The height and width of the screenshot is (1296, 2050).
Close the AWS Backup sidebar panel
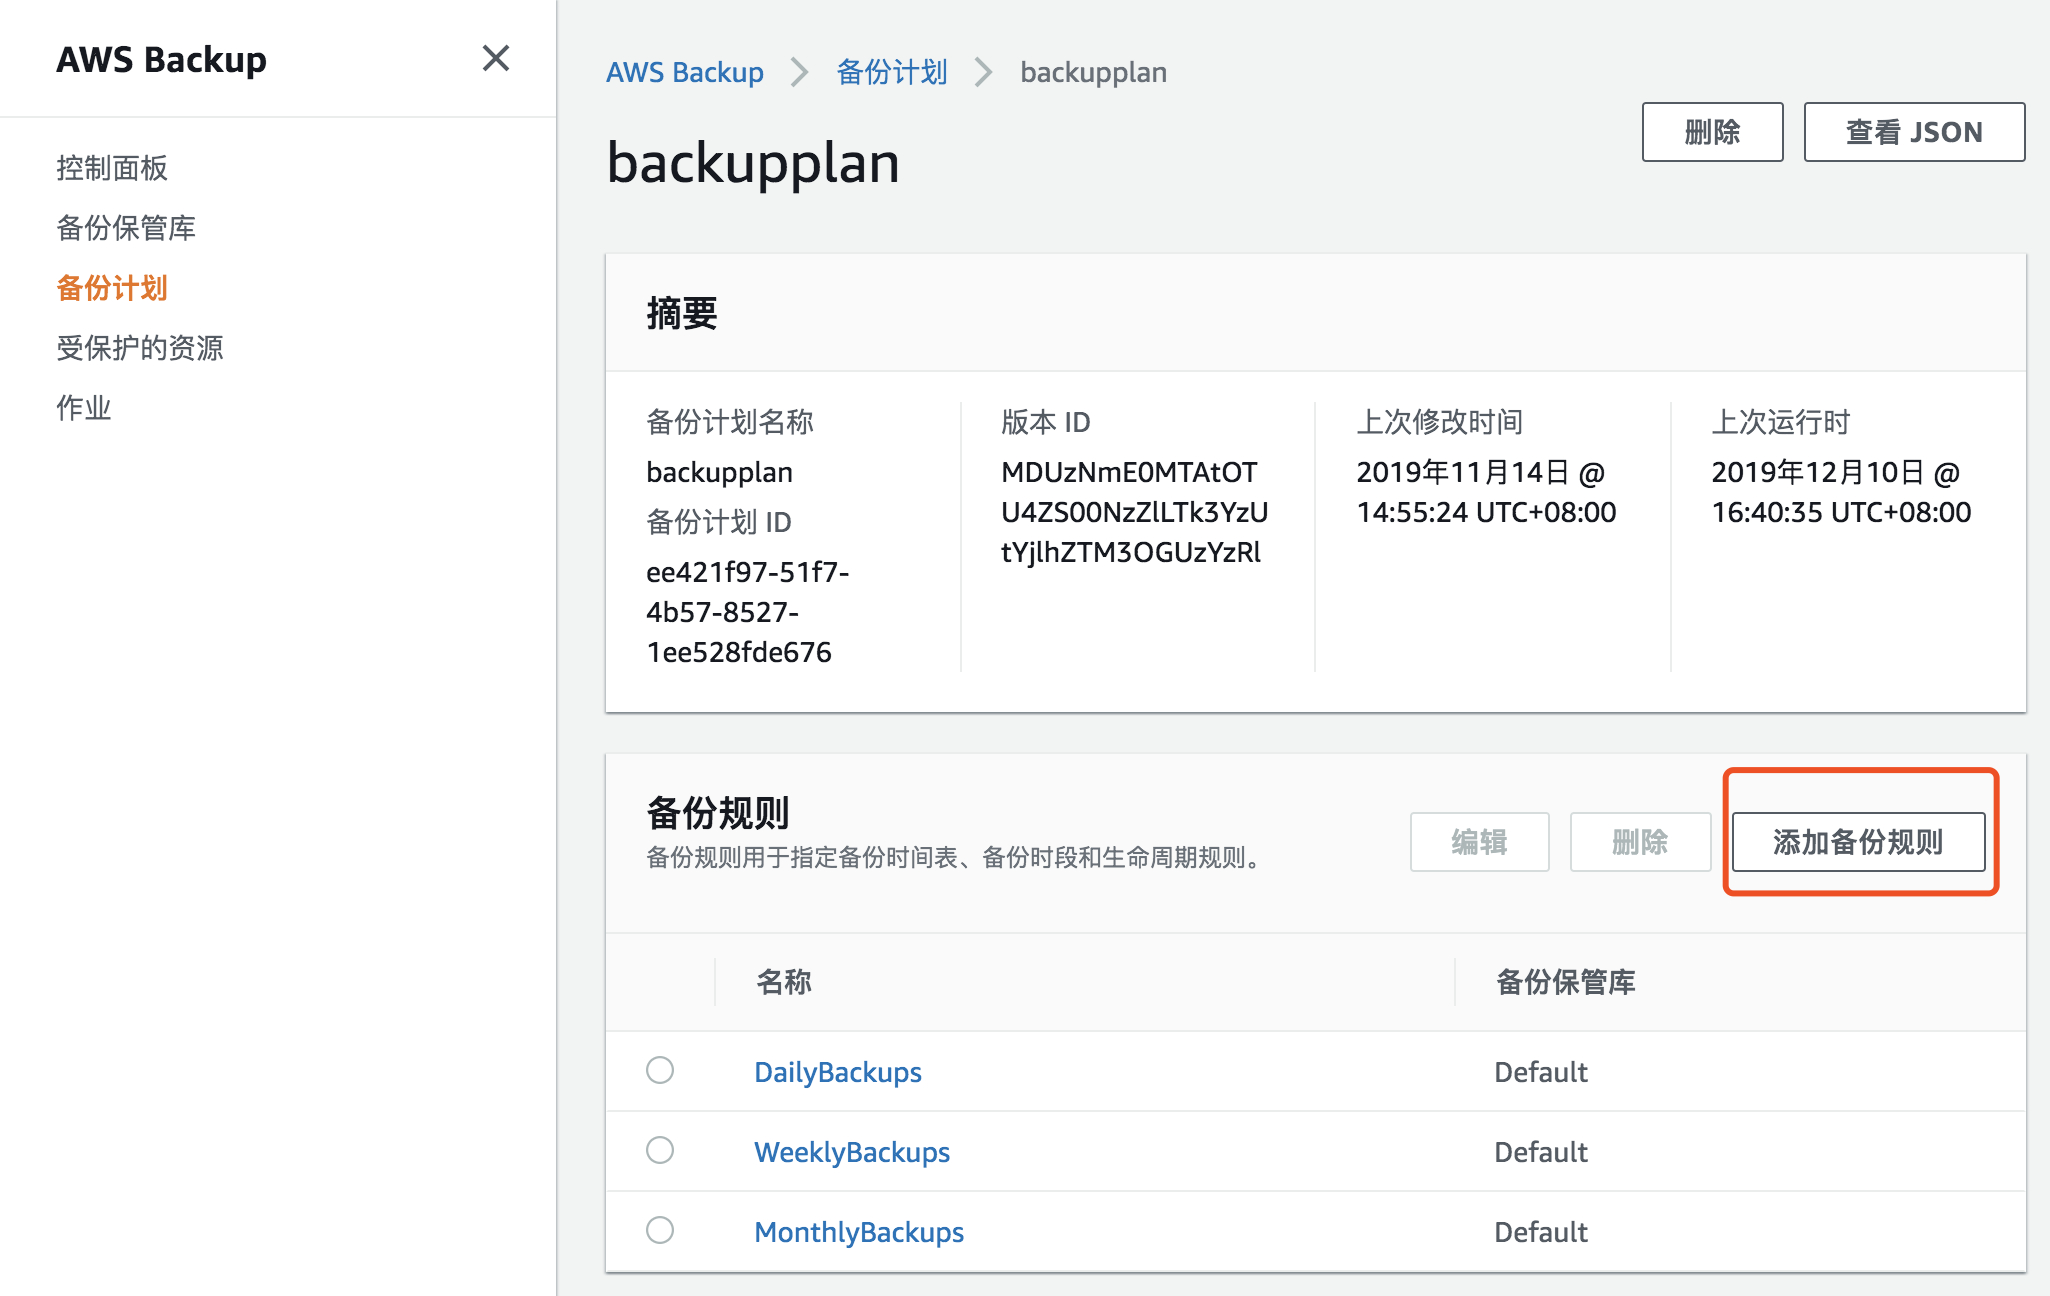(x=496, y=59)
